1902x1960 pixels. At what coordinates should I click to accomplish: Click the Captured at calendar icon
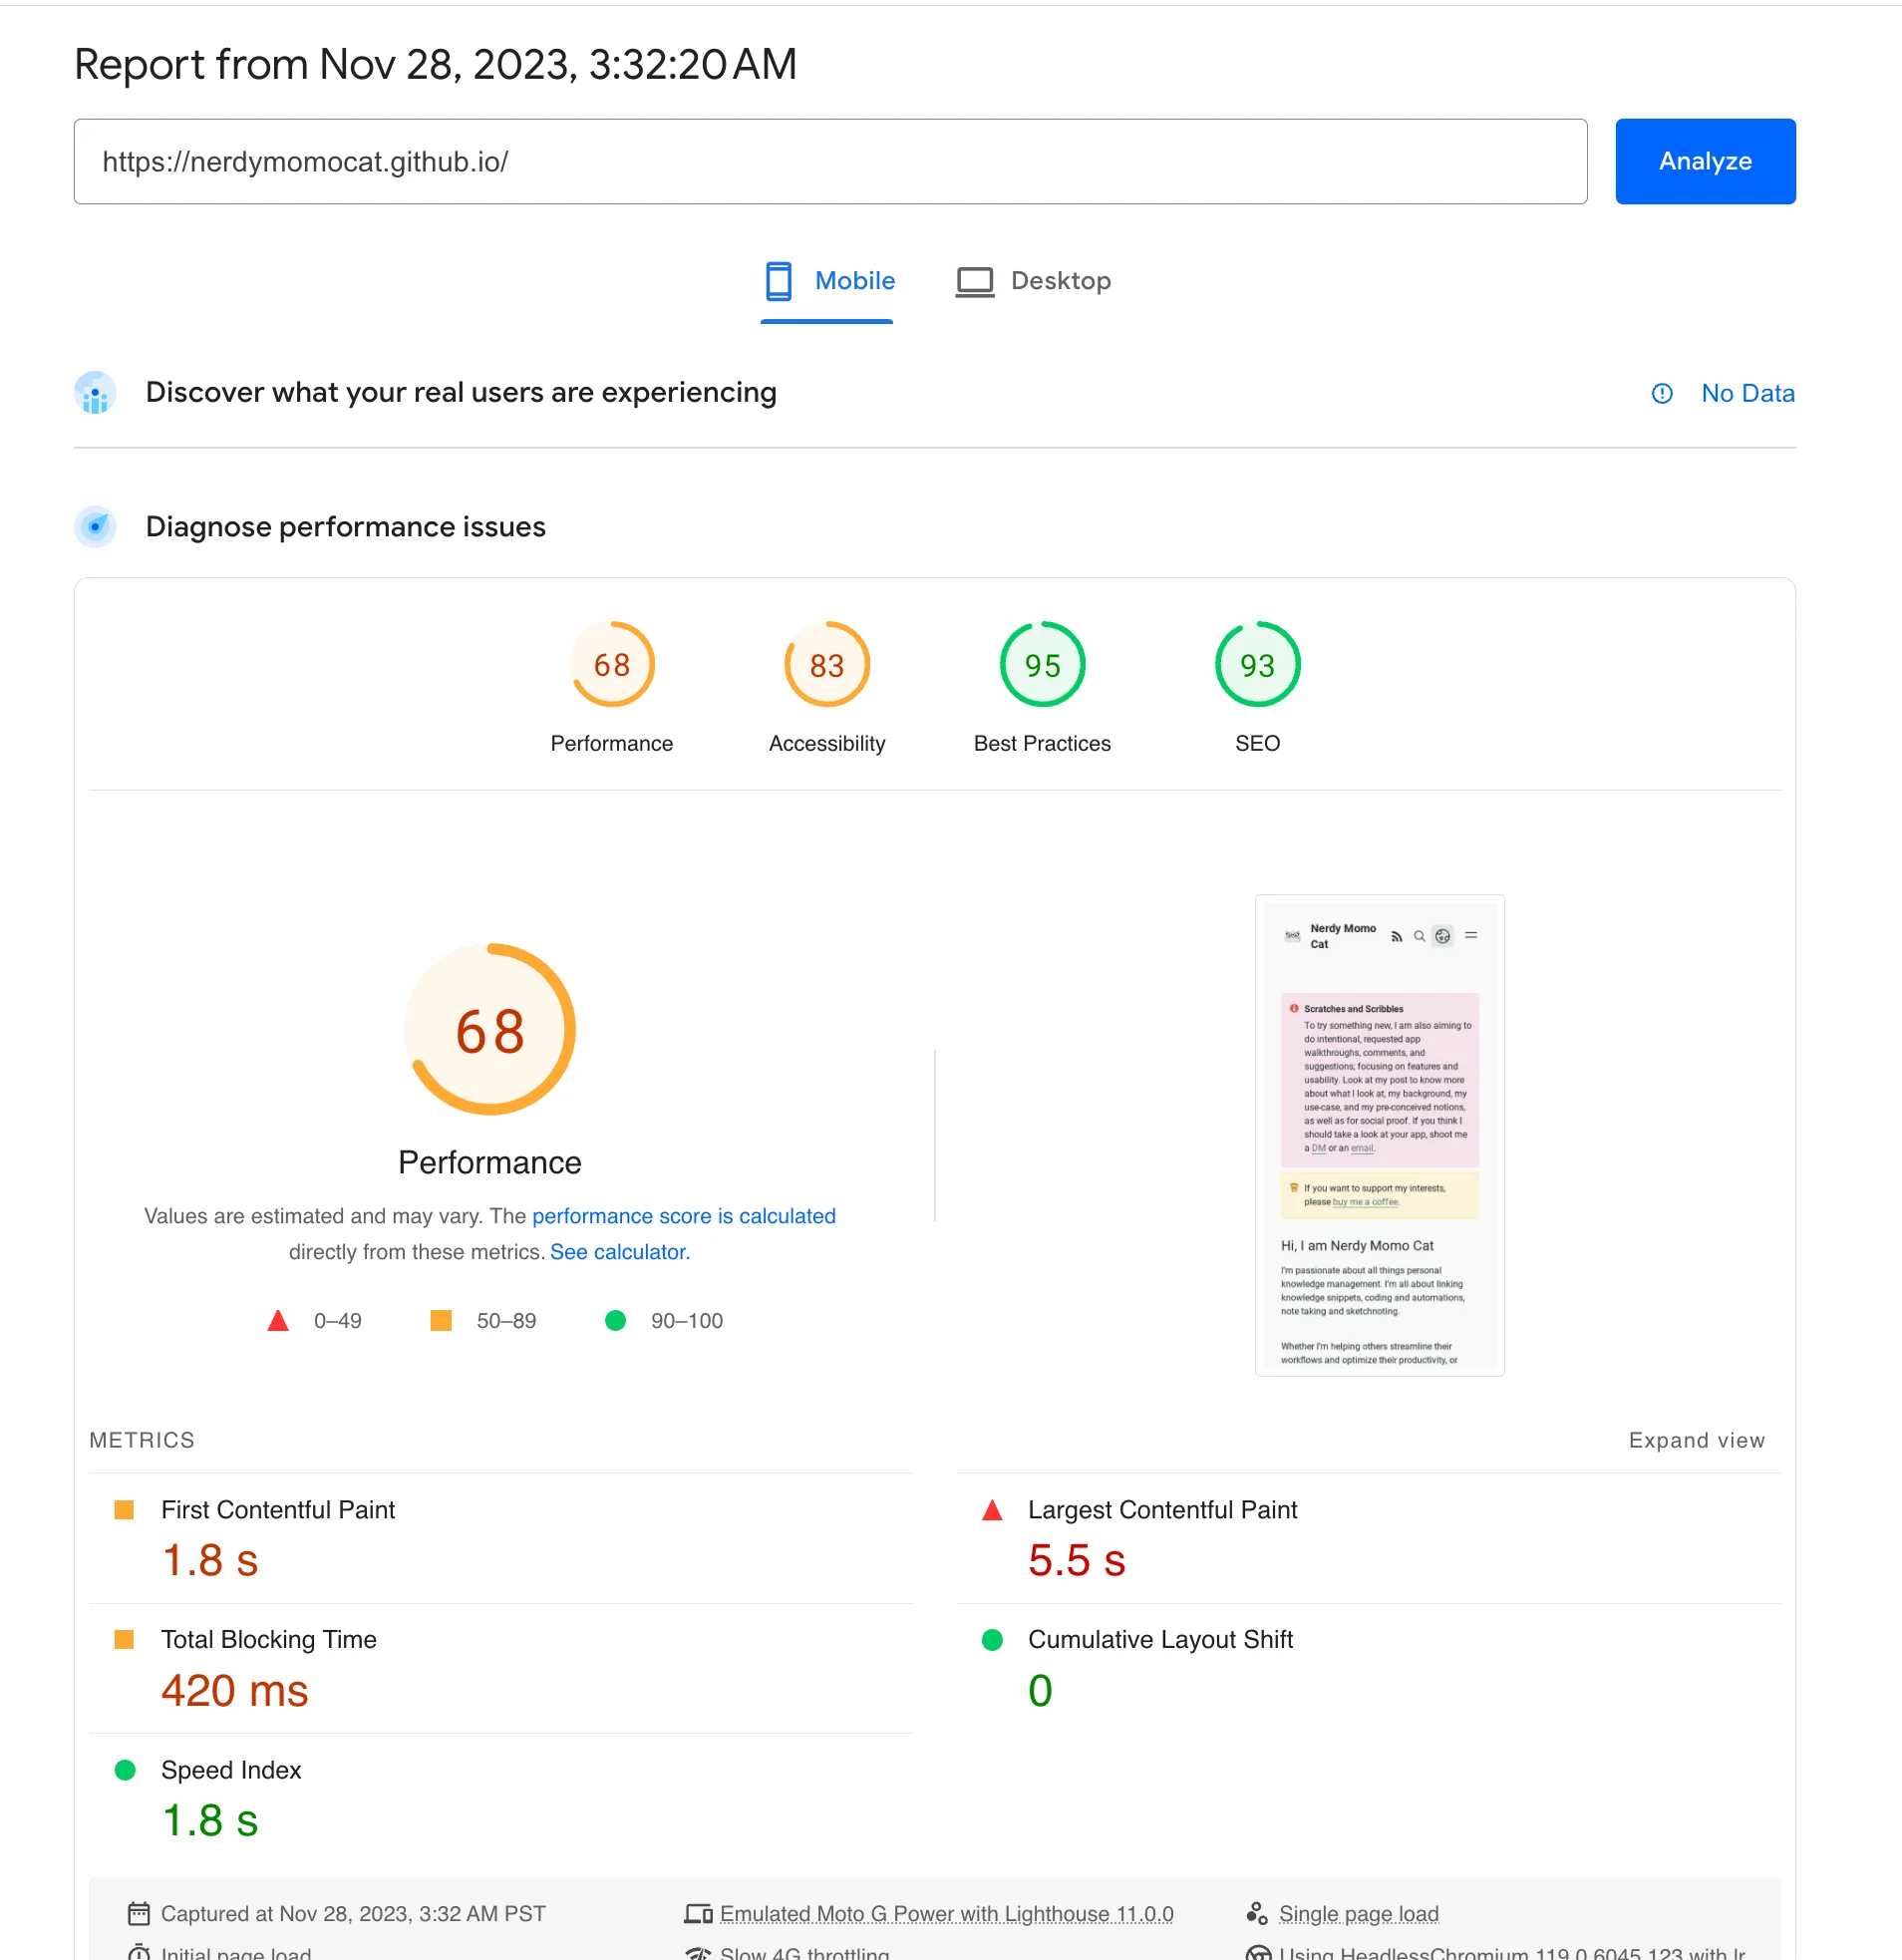pos(138,1914)
